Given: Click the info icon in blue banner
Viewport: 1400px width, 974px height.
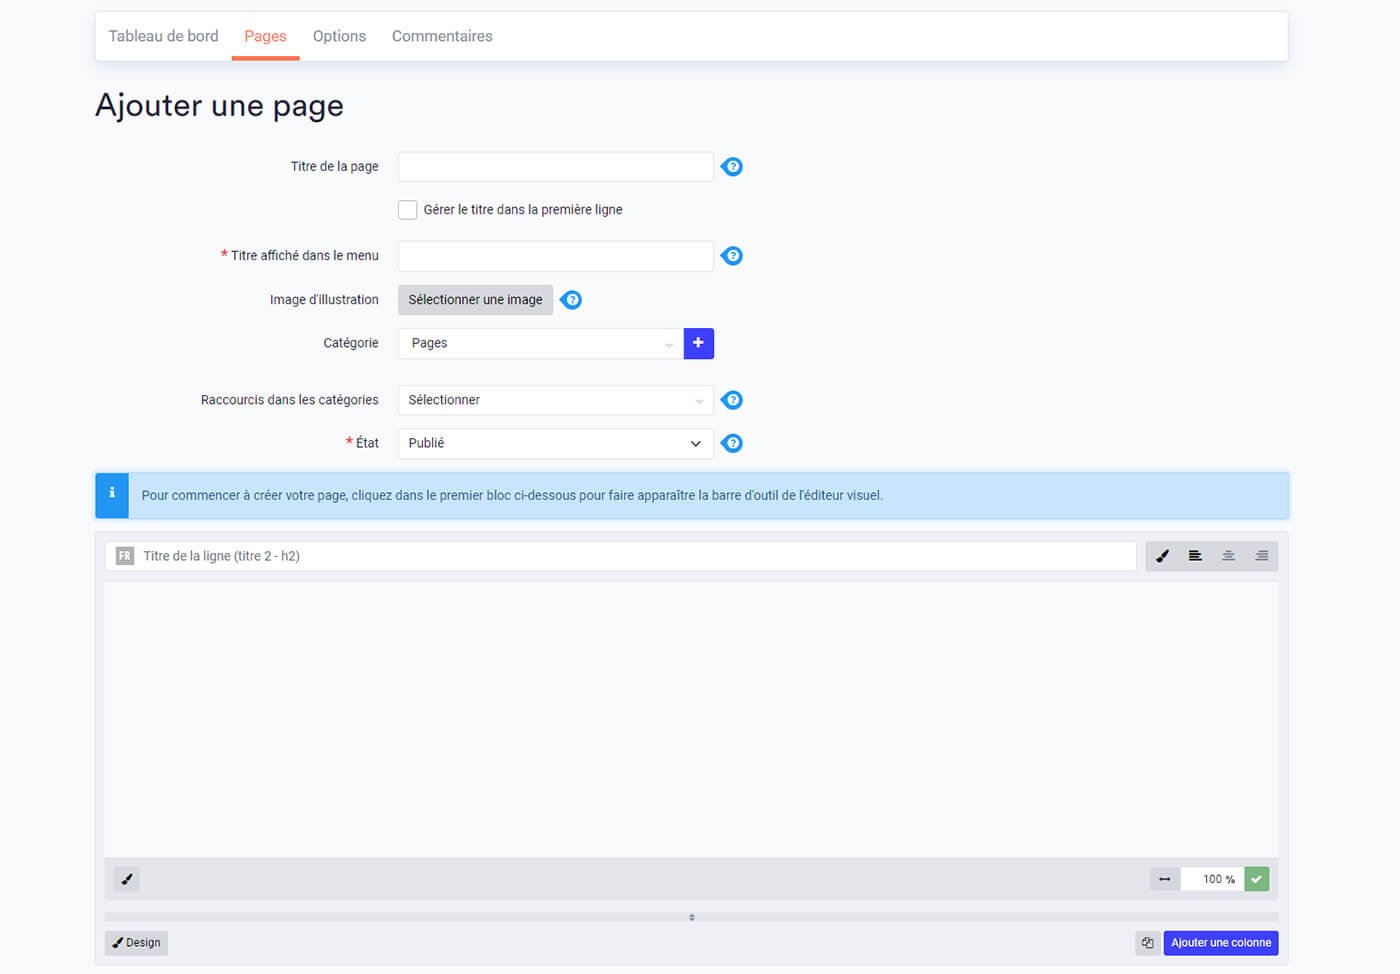Looking at the screenshot, I should 112,496.
